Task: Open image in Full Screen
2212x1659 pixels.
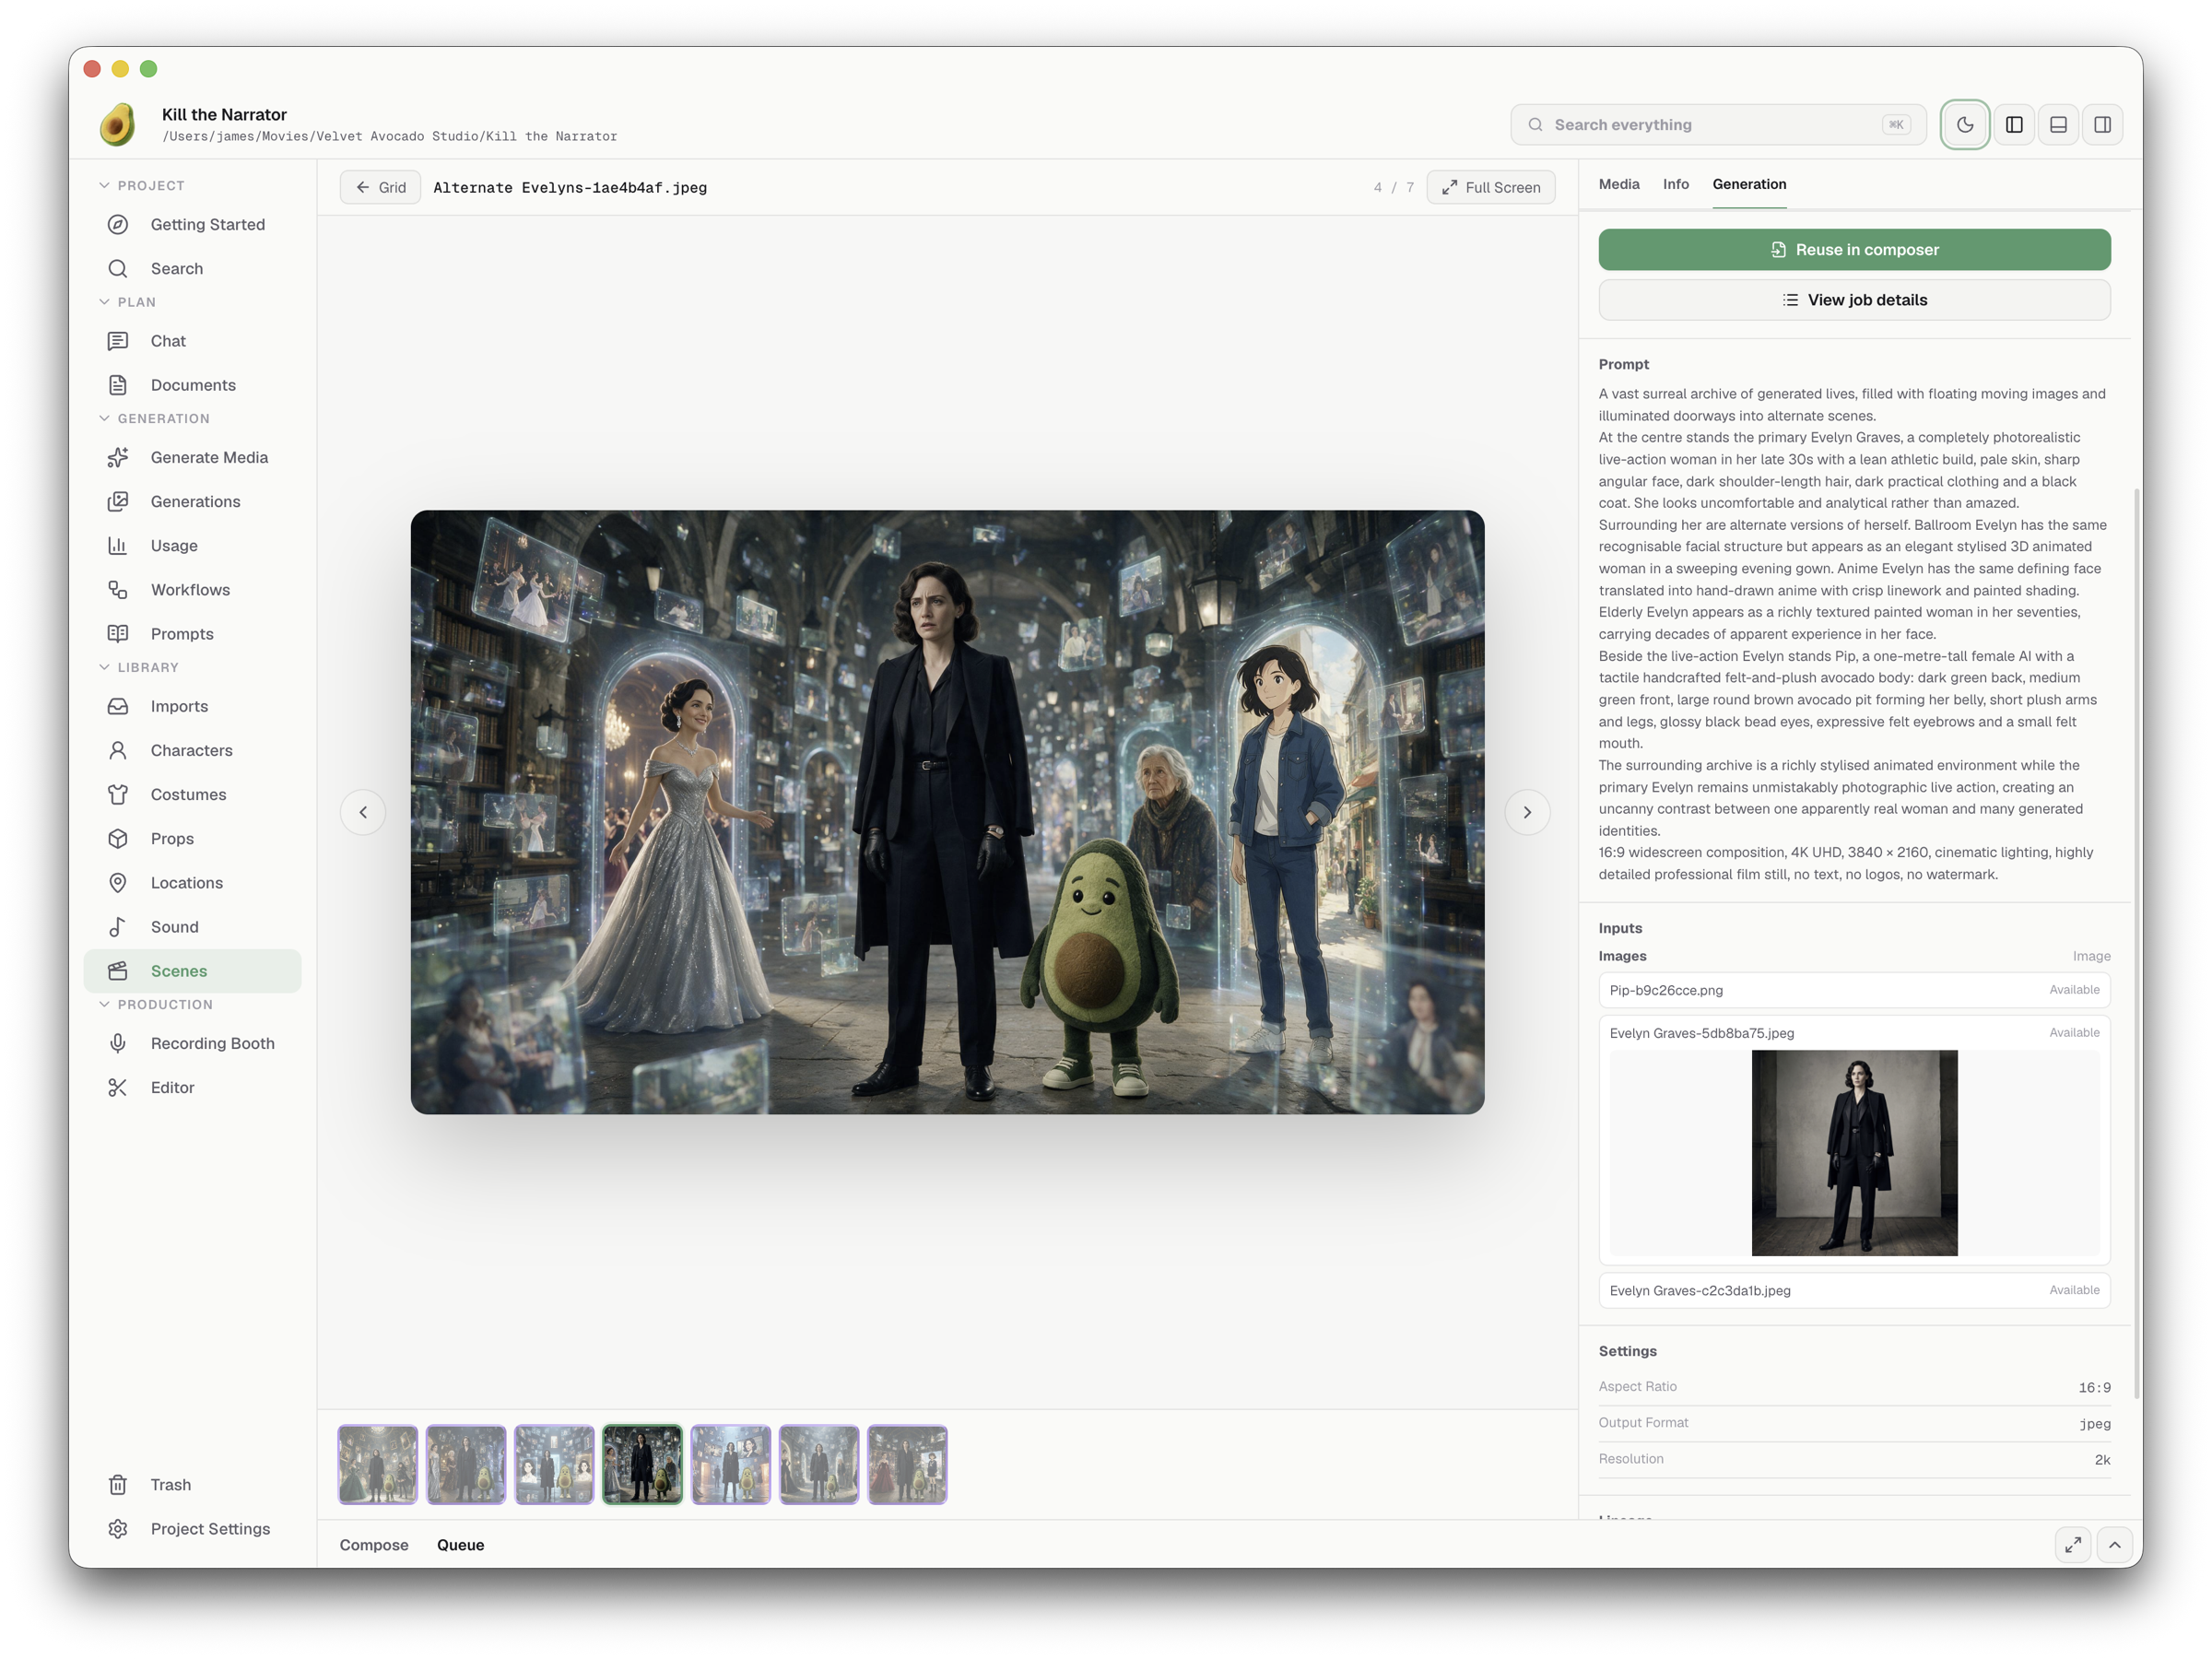Action: pos(1490,187)
